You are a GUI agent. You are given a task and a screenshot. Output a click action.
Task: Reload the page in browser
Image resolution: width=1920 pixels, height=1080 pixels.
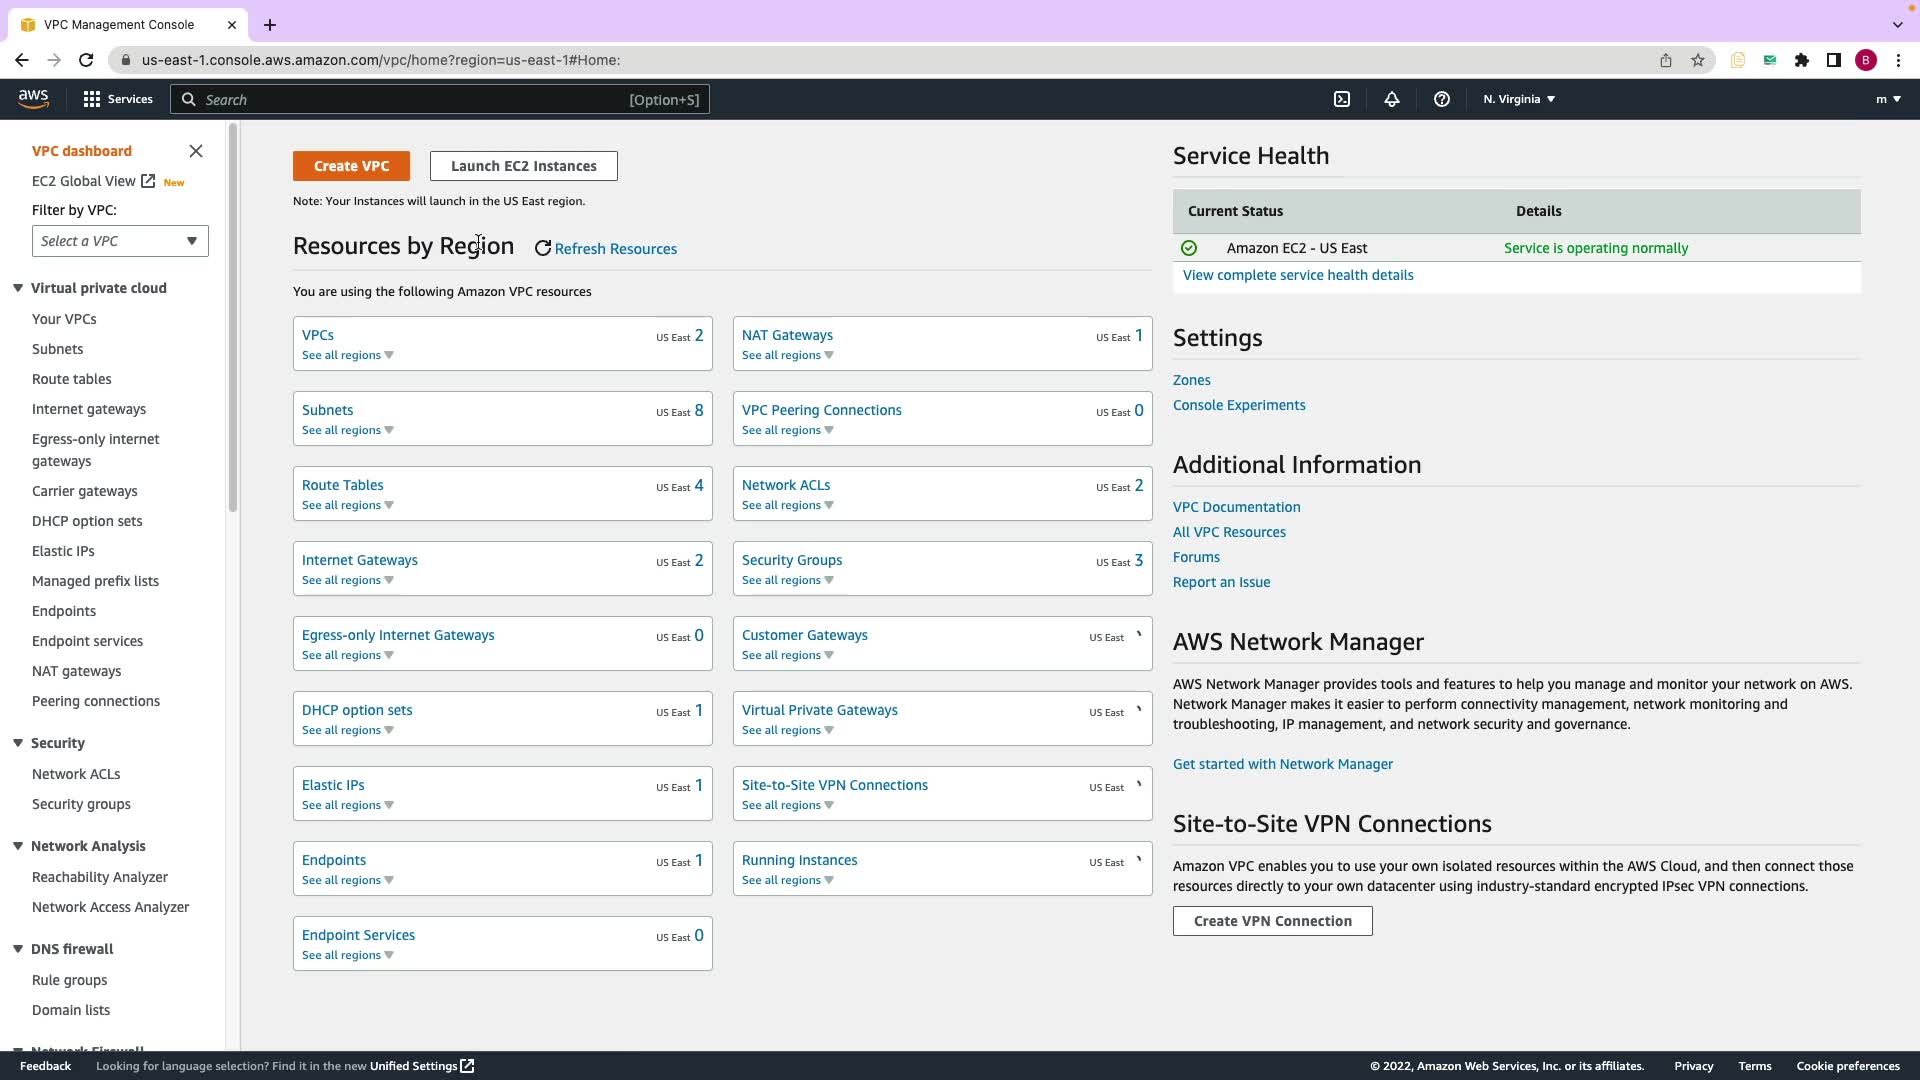pos(86,60)
